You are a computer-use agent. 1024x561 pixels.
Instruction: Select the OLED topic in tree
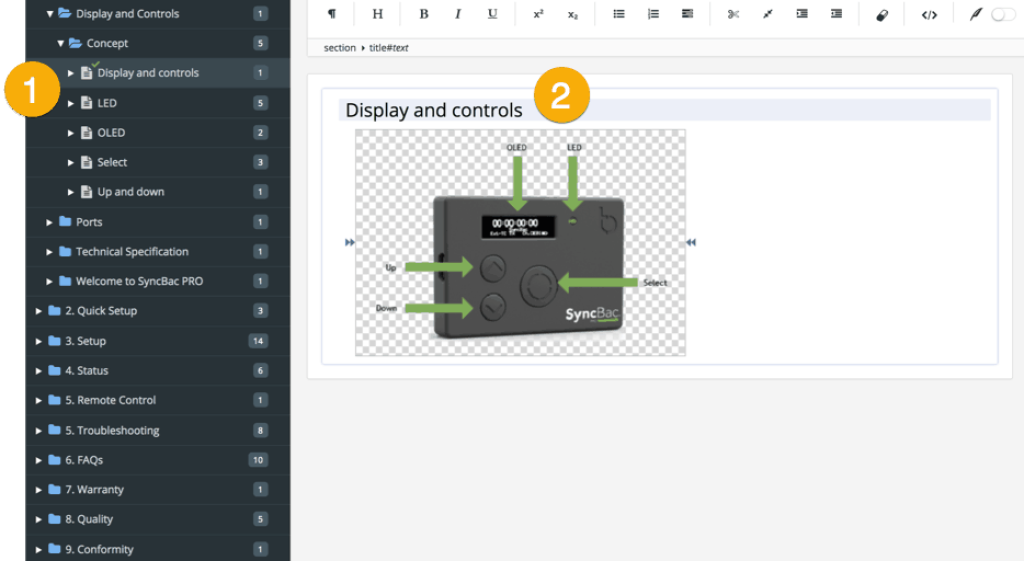[111, 133]
